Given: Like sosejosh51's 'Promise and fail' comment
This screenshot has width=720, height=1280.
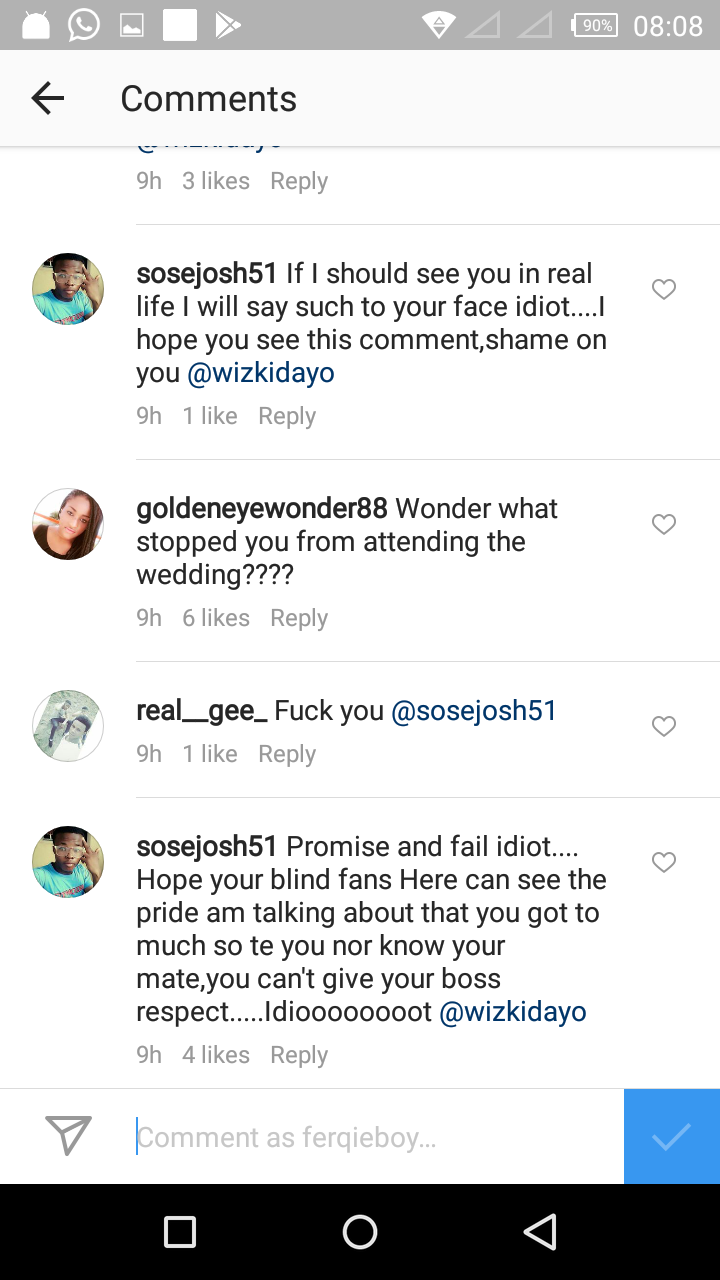Looking at the screenshot, I should pyautogui.click(x=664, y=862).
